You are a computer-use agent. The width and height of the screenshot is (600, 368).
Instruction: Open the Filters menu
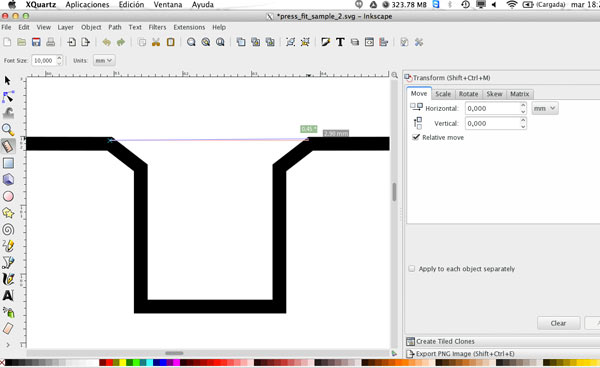pos(157,27)
